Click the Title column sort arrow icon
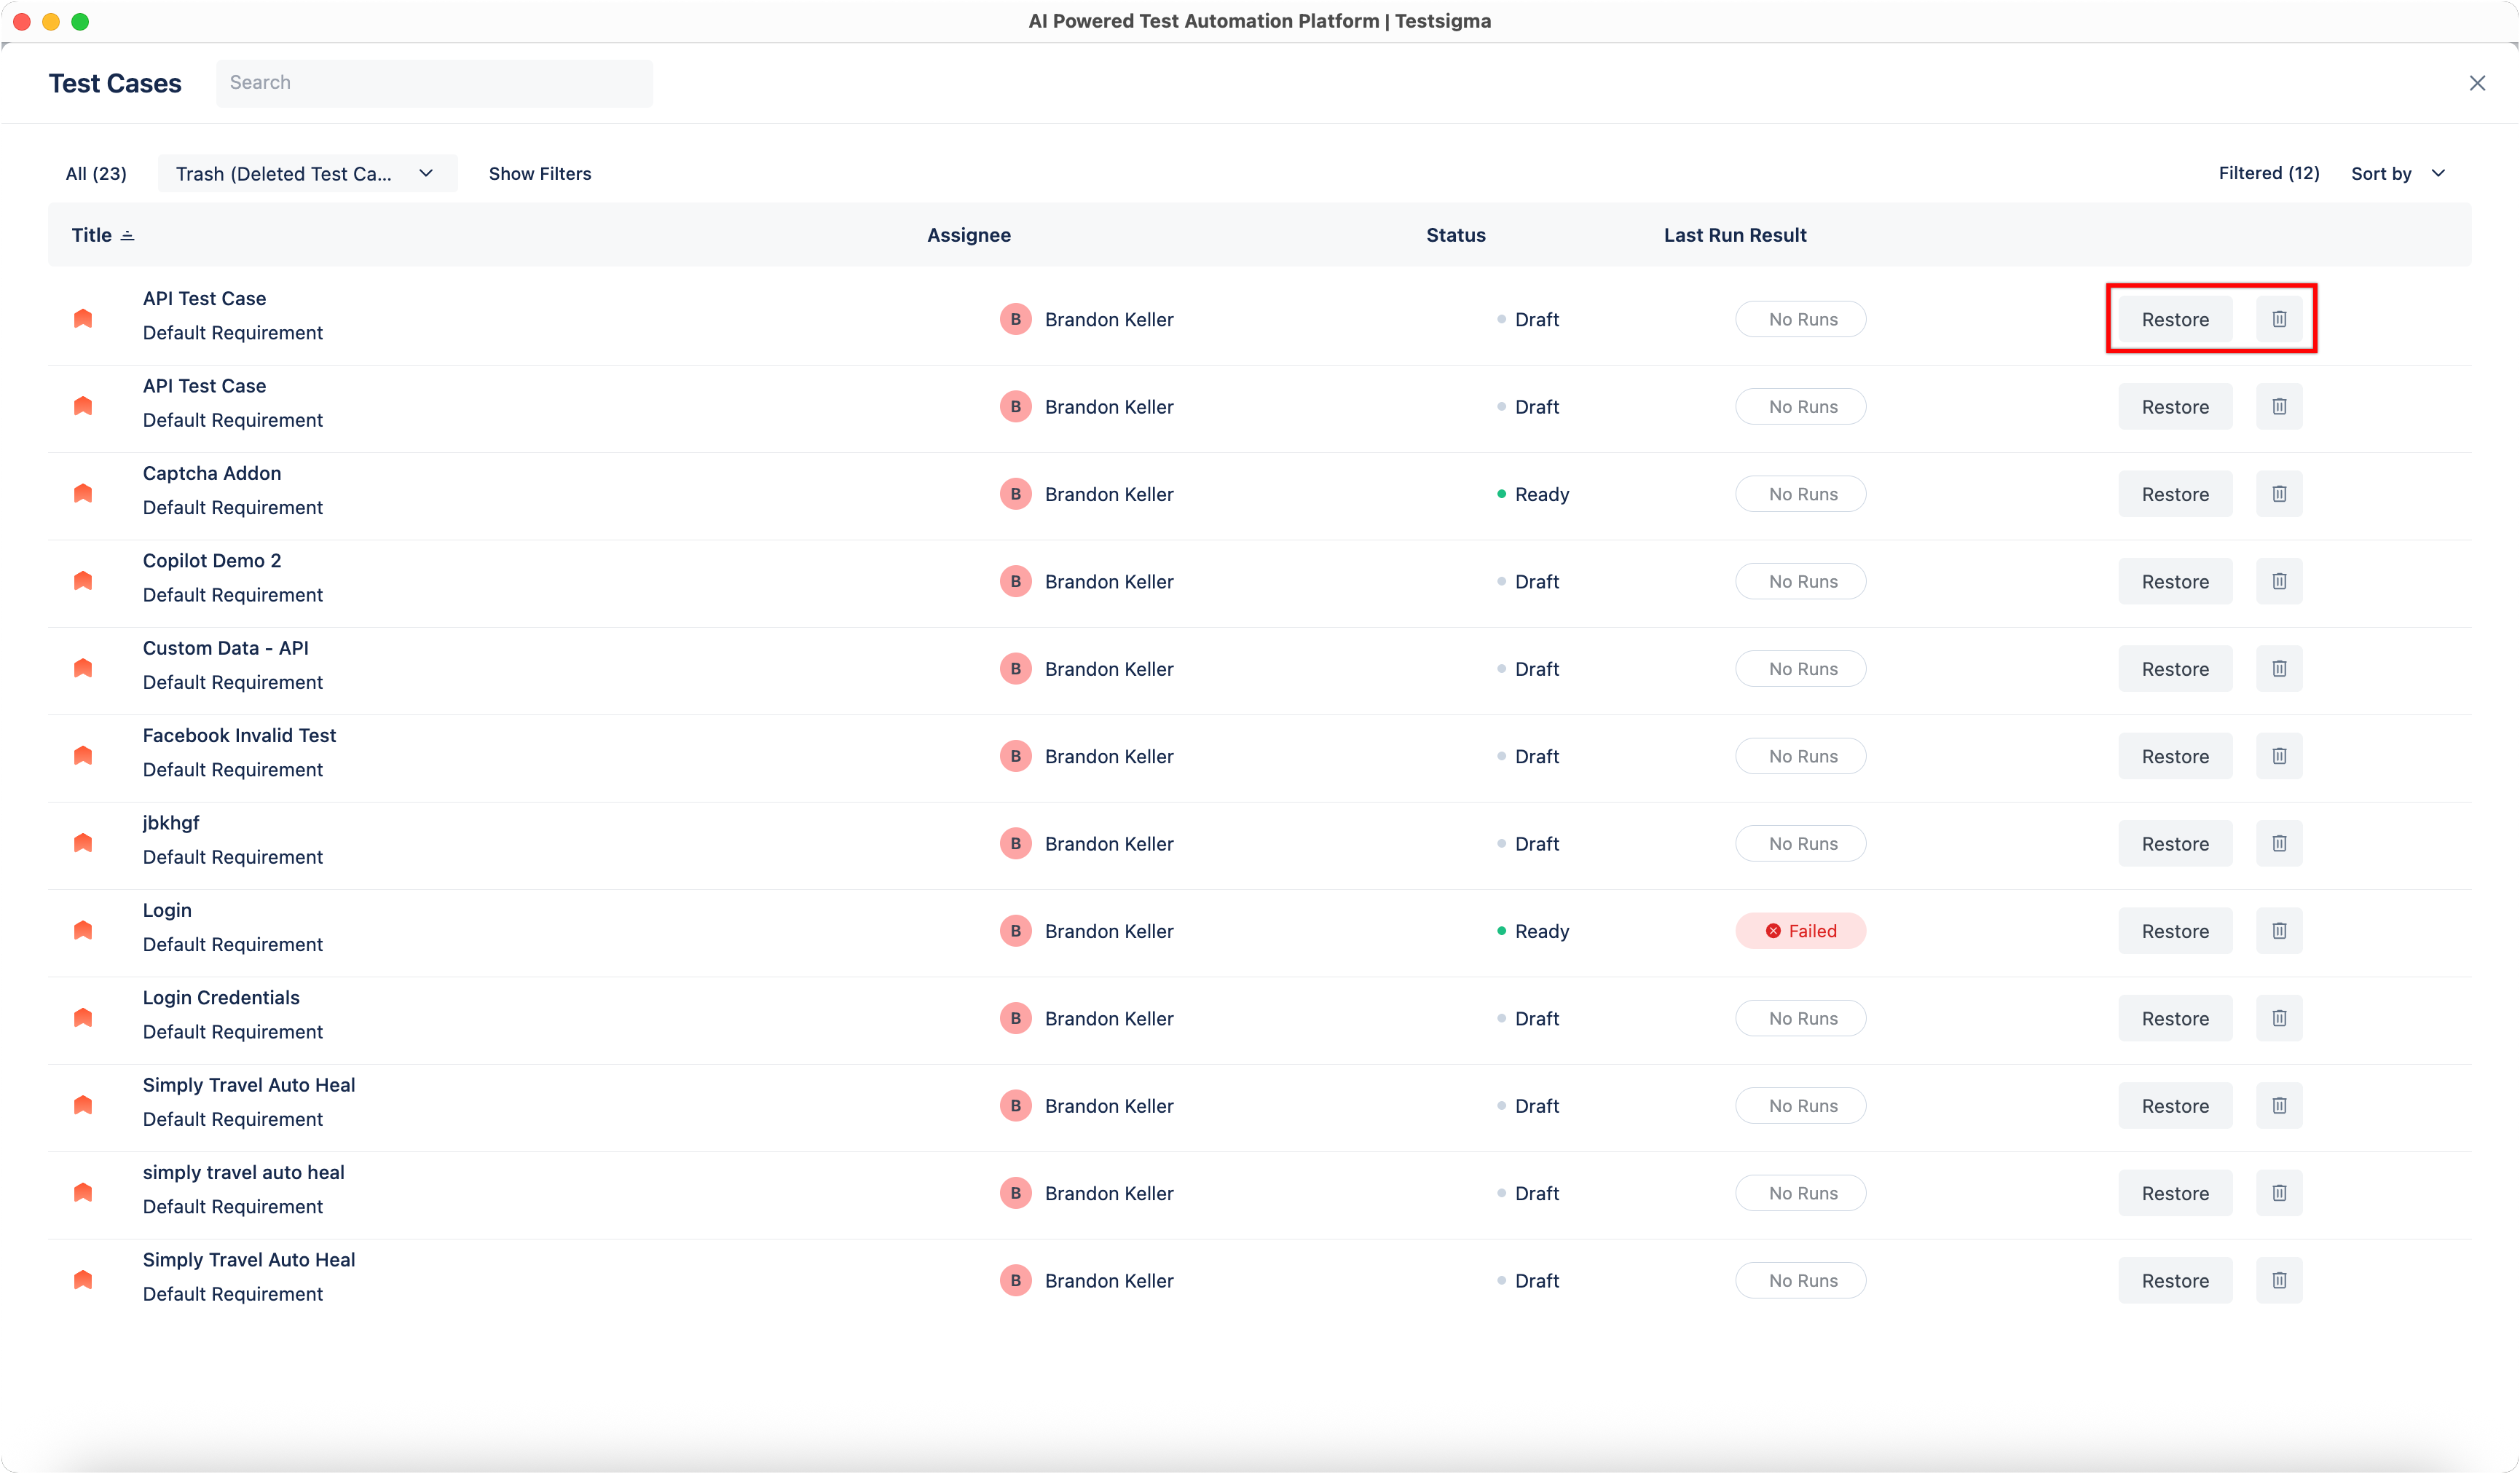 click(x=127, y=236)
